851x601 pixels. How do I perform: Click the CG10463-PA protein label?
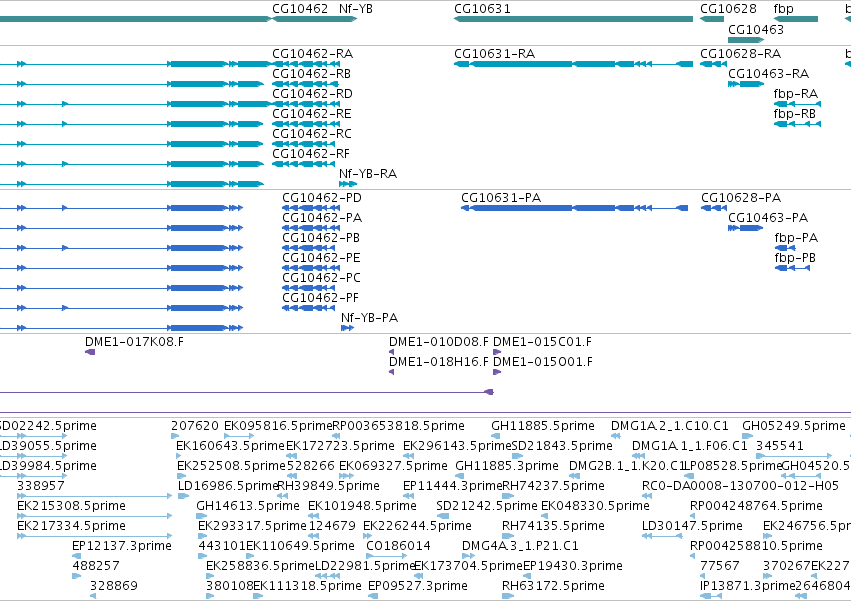coord(768,218)
